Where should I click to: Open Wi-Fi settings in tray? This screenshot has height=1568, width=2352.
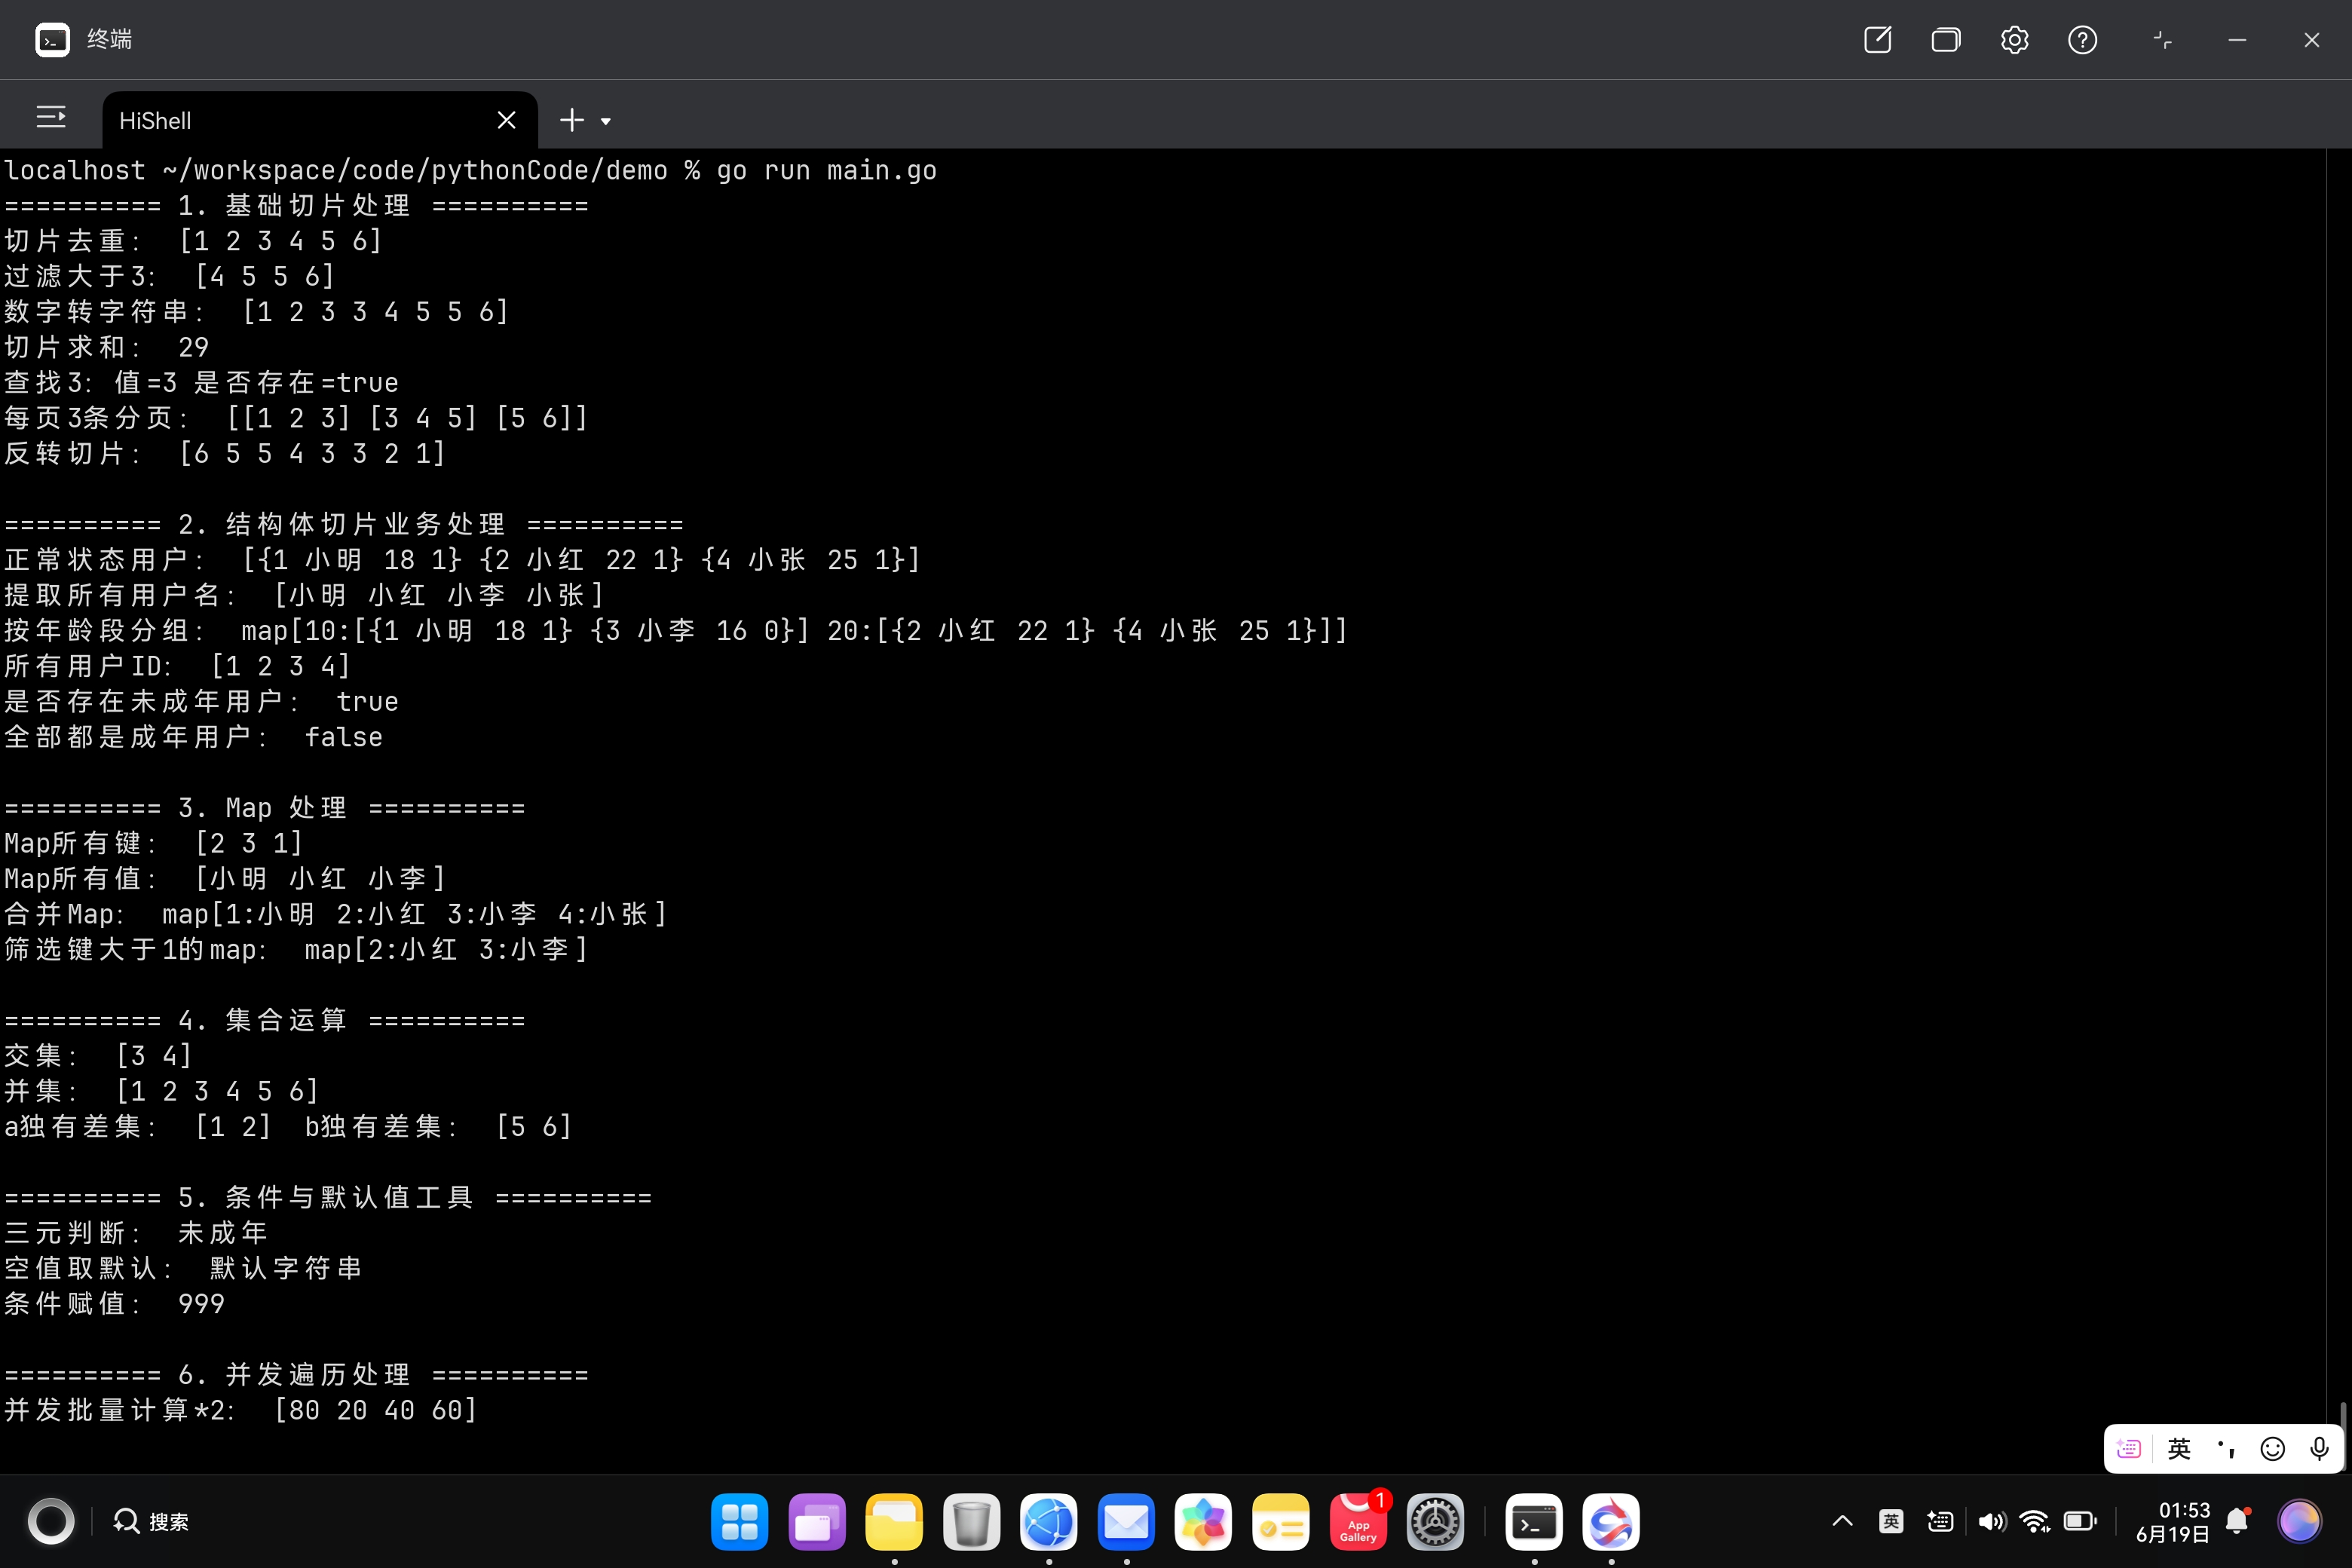tap(2035, 1521)
